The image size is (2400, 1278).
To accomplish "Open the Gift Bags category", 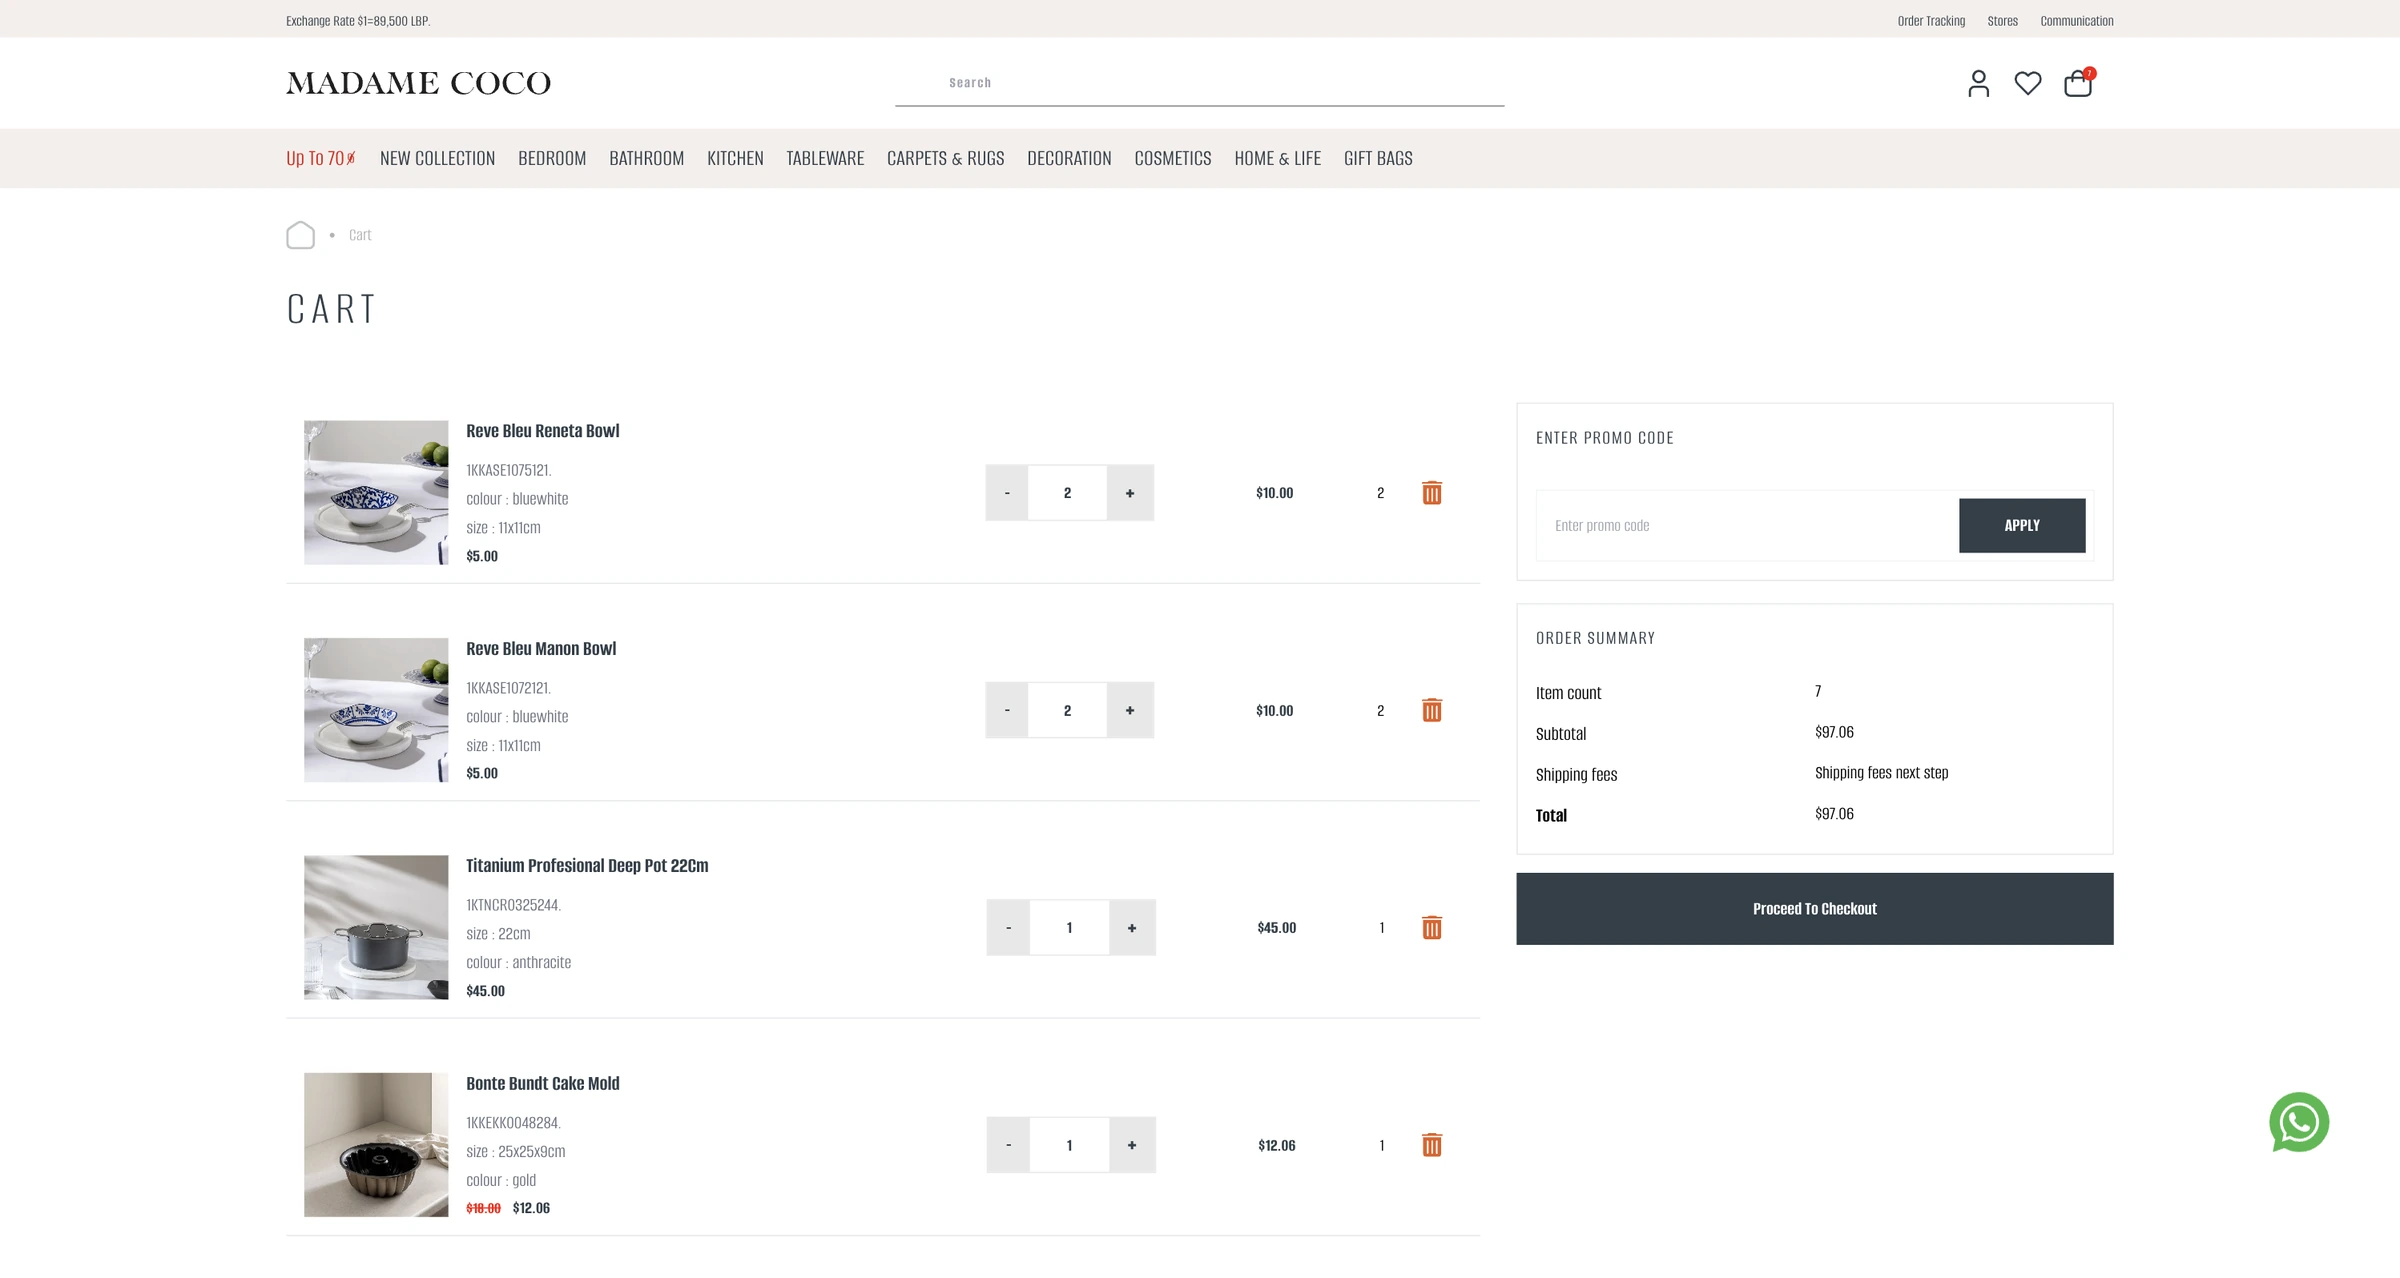I will (x=1378, y=158).
